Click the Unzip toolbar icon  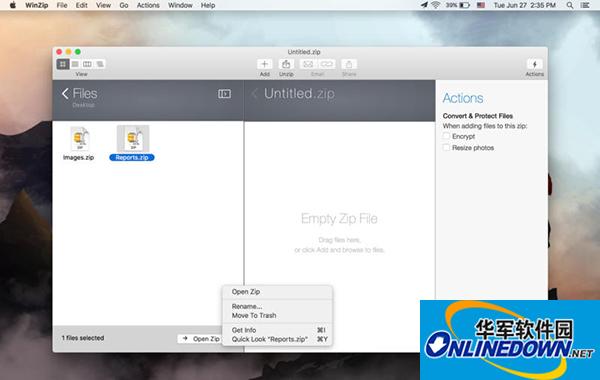click(286, 64)
